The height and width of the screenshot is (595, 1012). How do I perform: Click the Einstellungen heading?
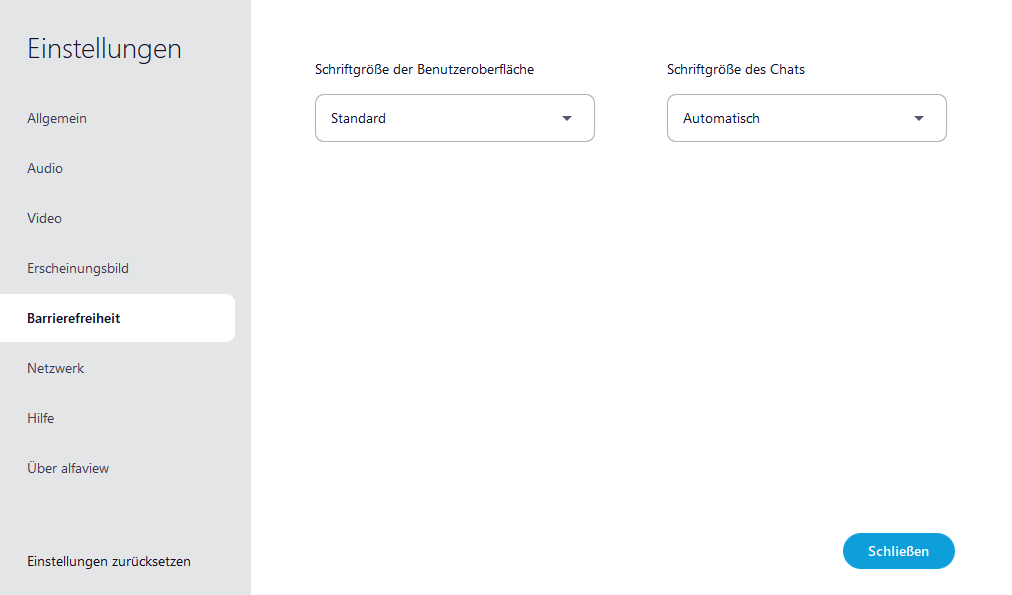[104, 48]
